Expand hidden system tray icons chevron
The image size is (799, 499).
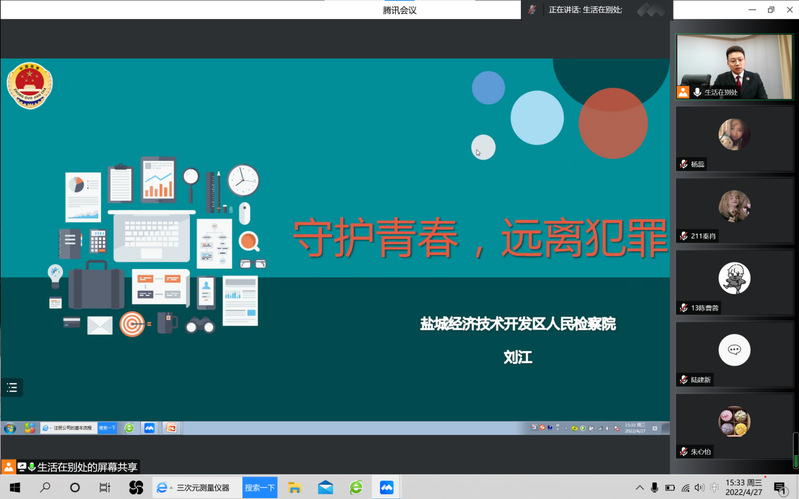tap(638, 488)
